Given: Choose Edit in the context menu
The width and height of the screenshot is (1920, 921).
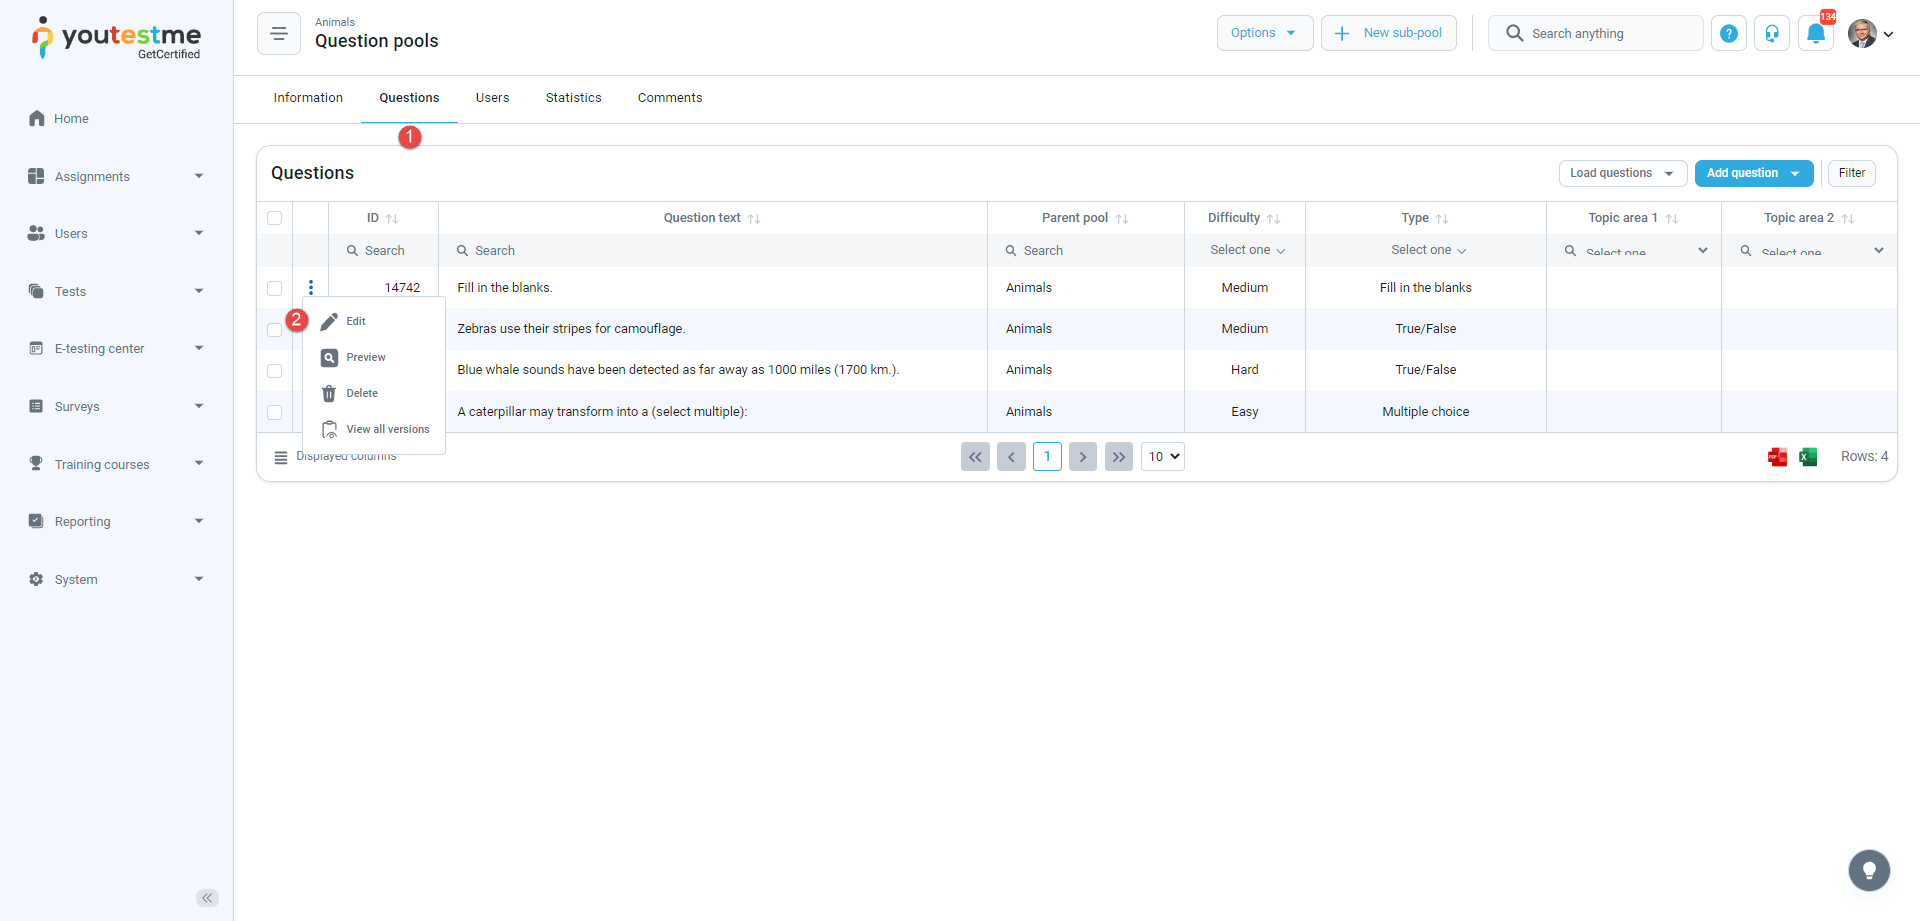Looking at the screenshot, I should pyautogui.click(x=374, y=322).
